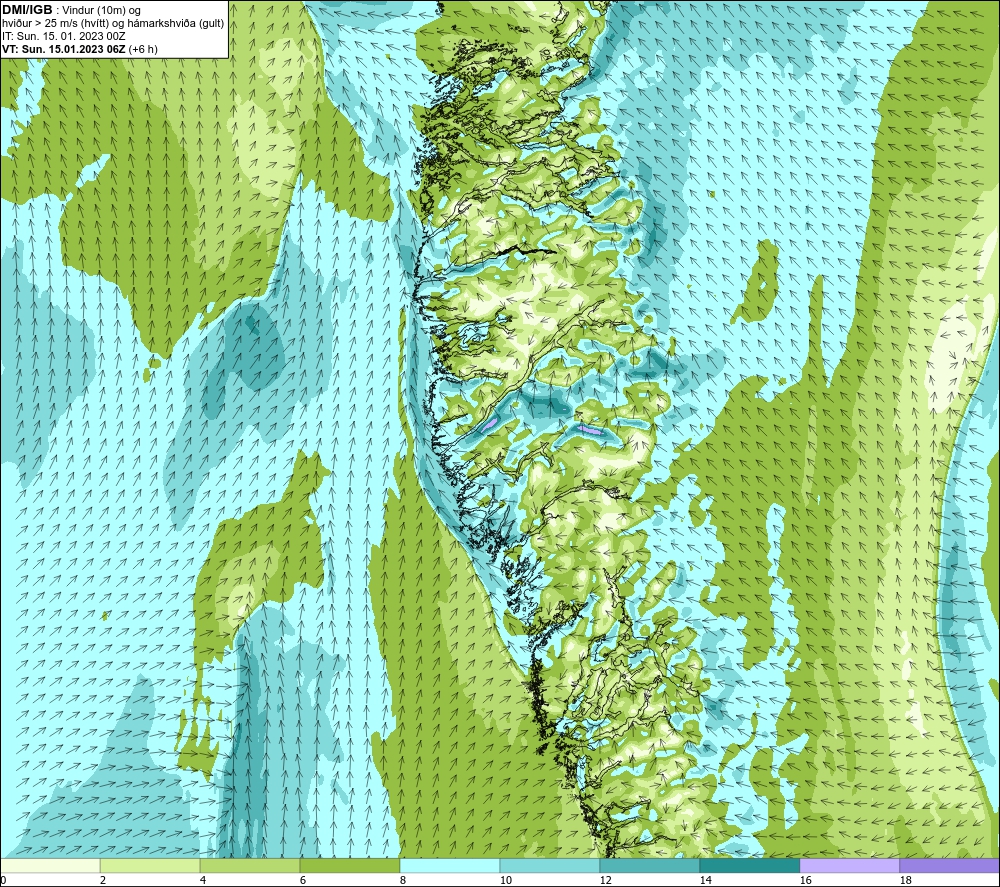Click the pale teal 10–12 m/s legend swatch

(x=550, y=865)
